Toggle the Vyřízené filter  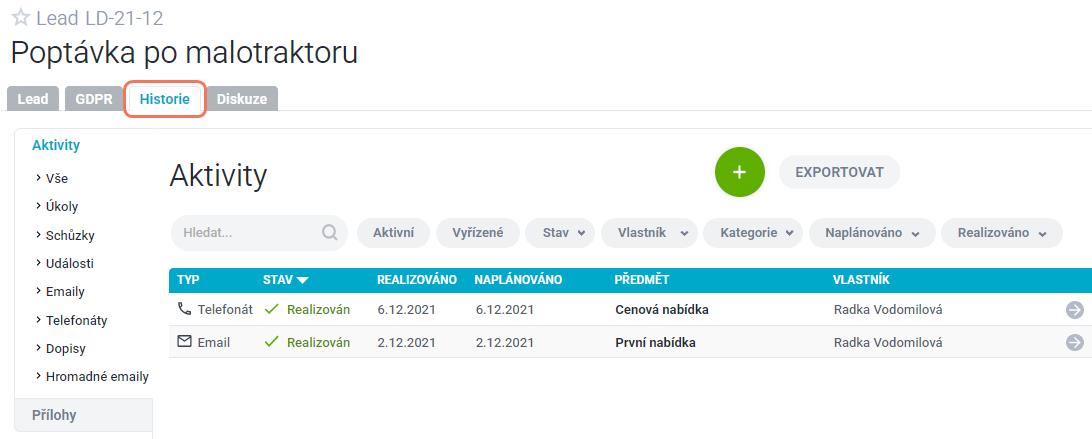pos(478,233)
